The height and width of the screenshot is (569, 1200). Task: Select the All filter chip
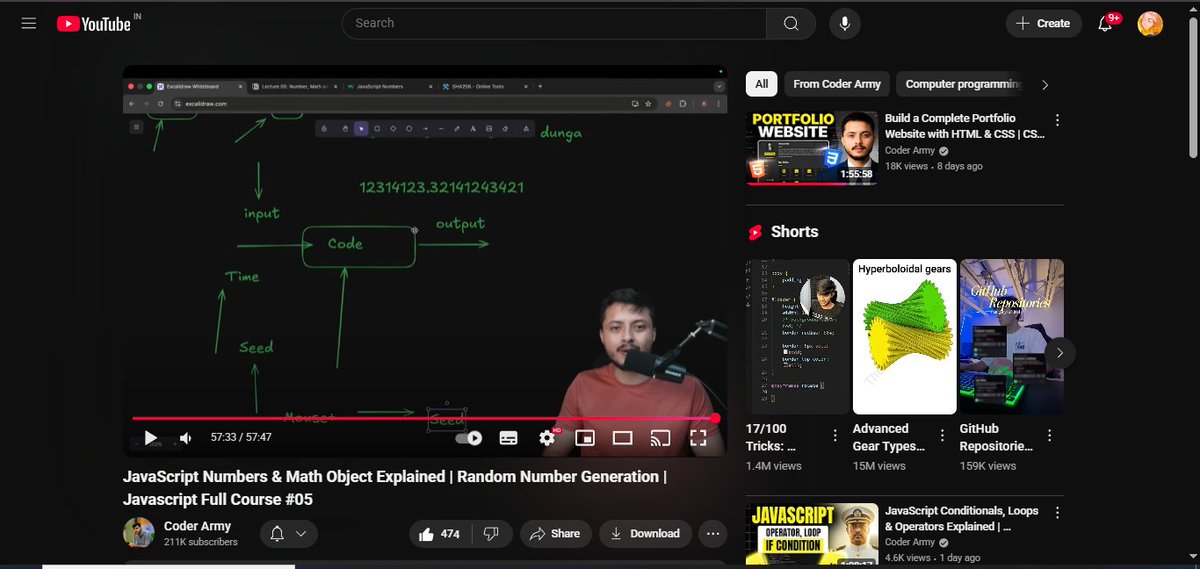762,84
